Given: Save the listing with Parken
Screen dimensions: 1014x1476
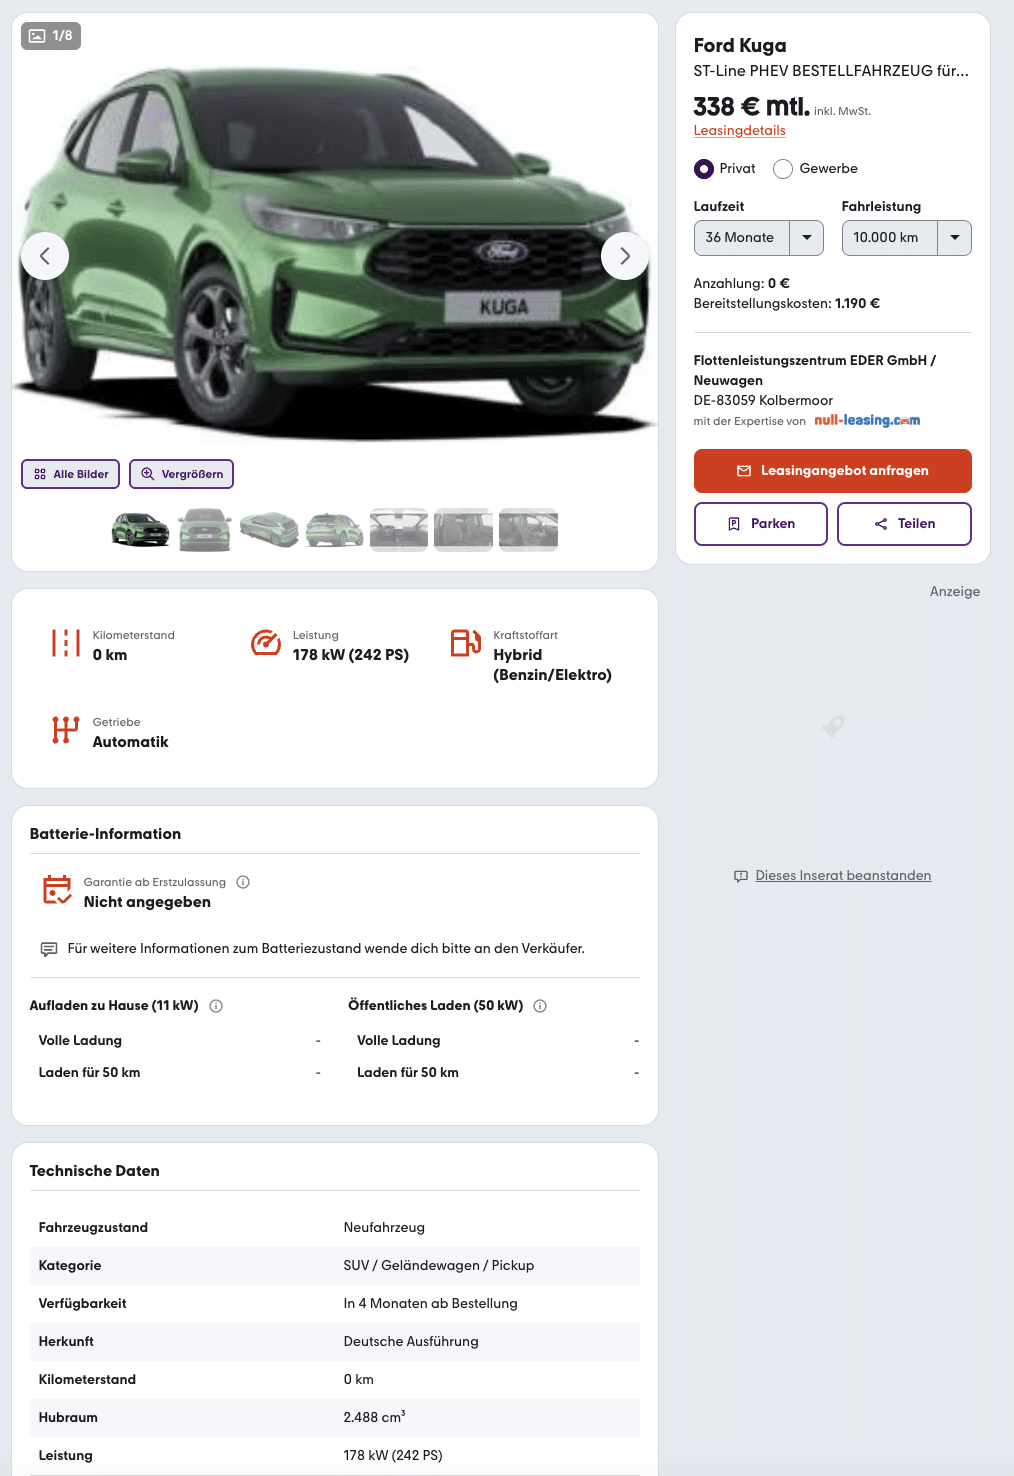Looking at the screenshot, I should click(761, 524).
